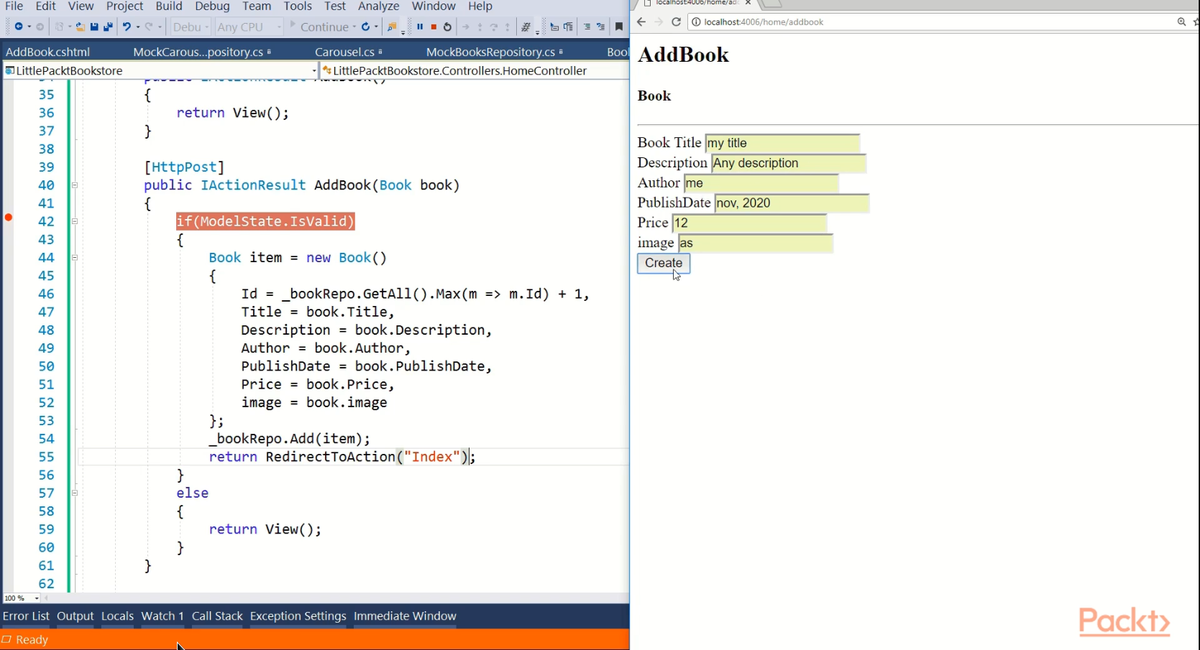The height and width of the screenshot is (650, 1200).
Task: Collapse the if block at line 42
Action: click(73, 221)
